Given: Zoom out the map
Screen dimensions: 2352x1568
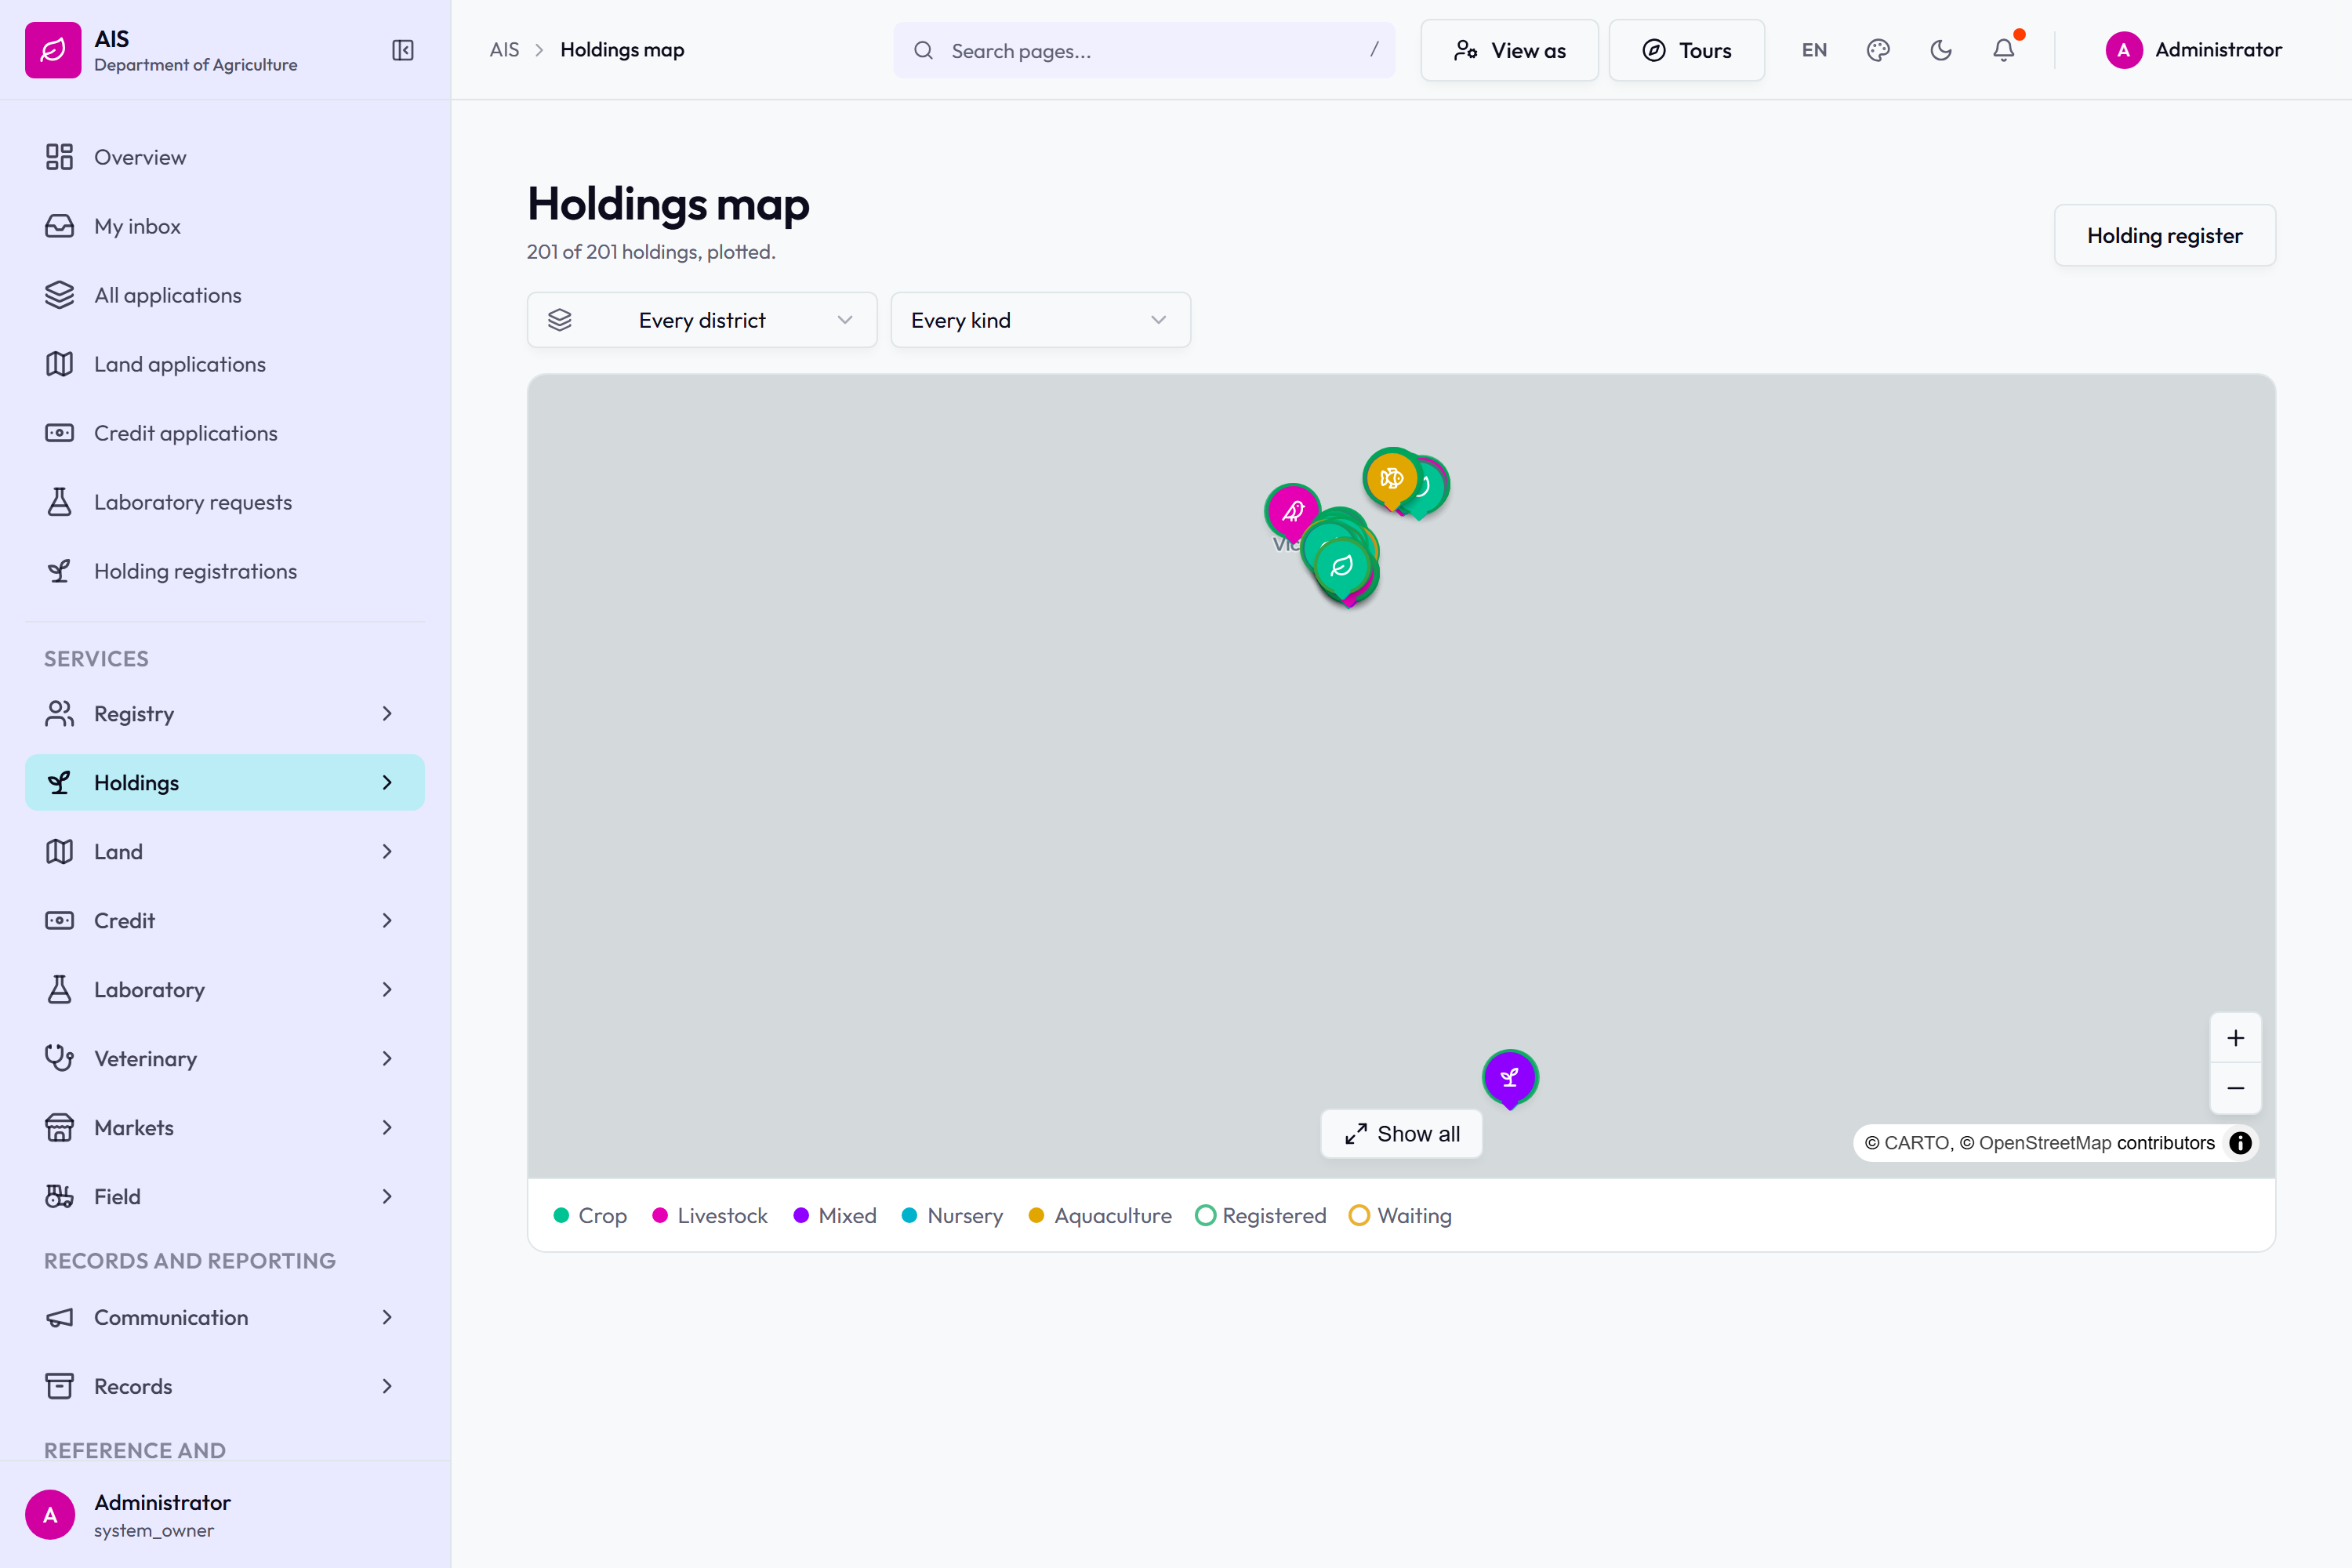Looking at the screenshot, I should pyautogui.click(x=2235, y=1088).
